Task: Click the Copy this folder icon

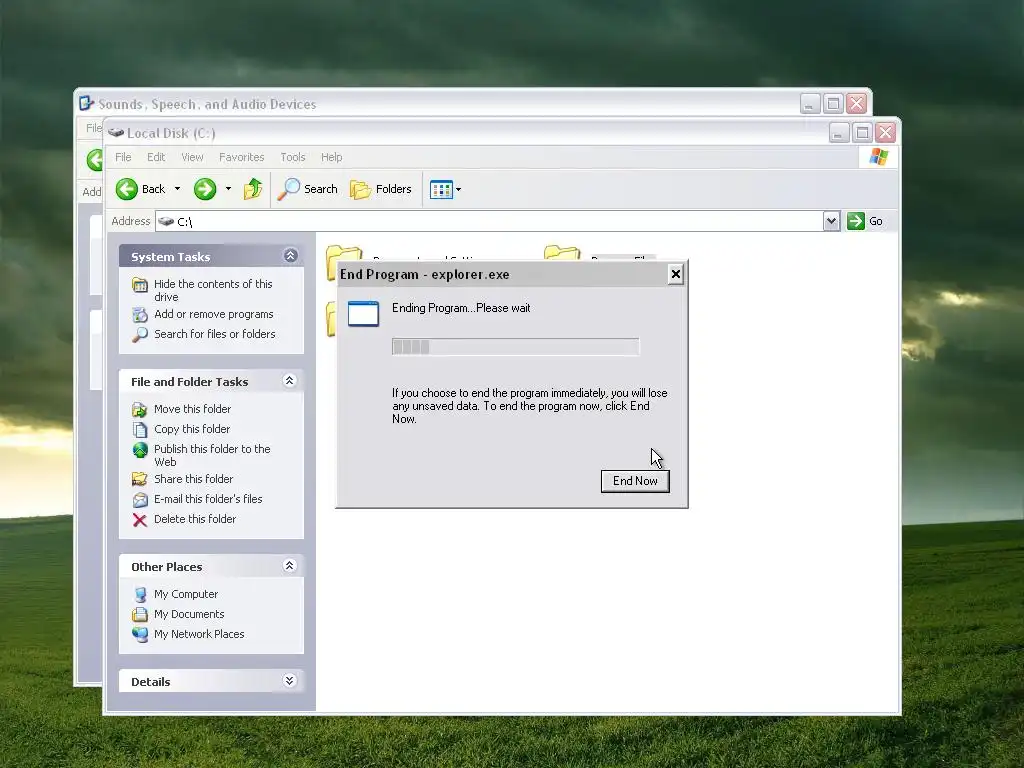Action: pos(140,430)
